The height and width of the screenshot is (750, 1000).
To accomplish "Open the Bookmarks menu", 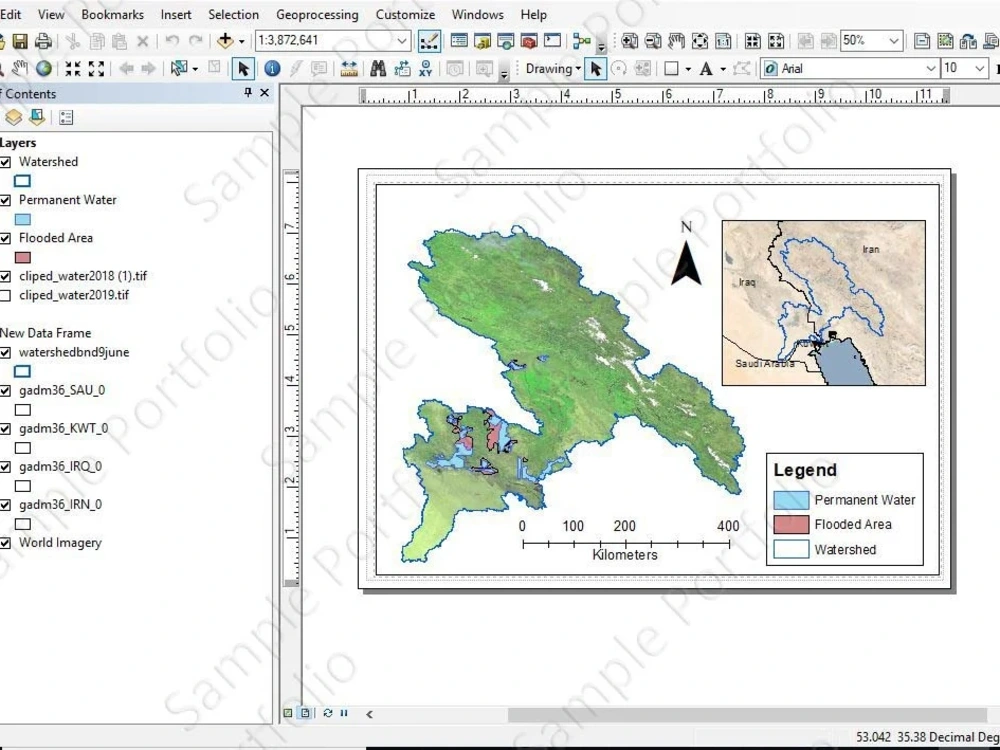I will tap(112, 14).
